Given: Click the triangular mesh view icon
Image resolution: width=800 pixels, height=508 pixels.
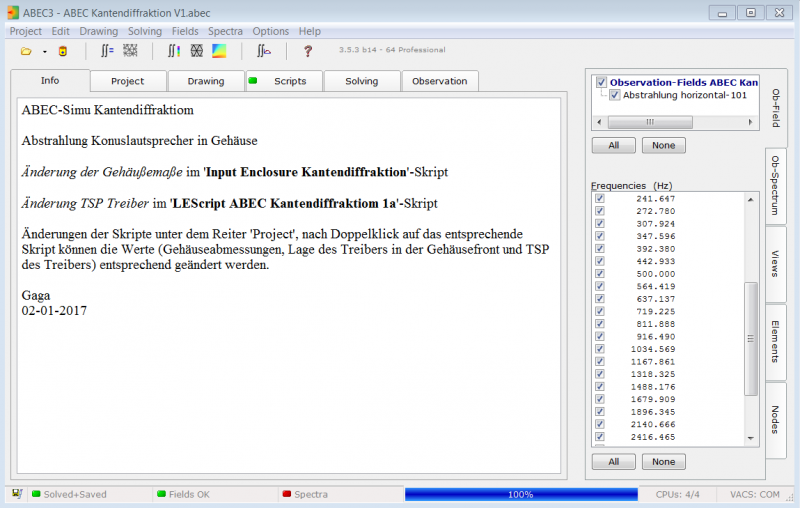Looking at the screenshot, I should tap(196, 50).
